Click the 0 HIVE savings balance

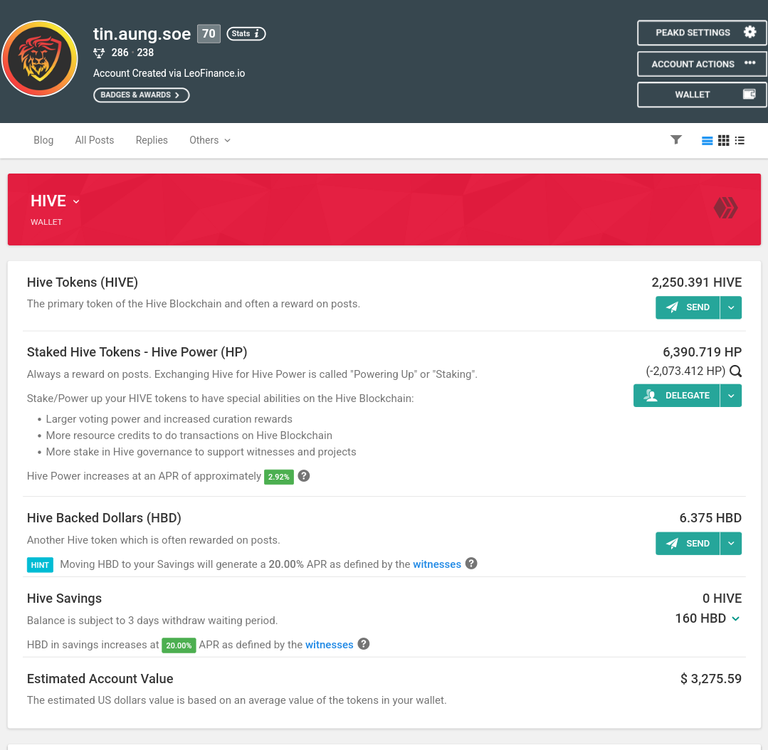[722, 598]
